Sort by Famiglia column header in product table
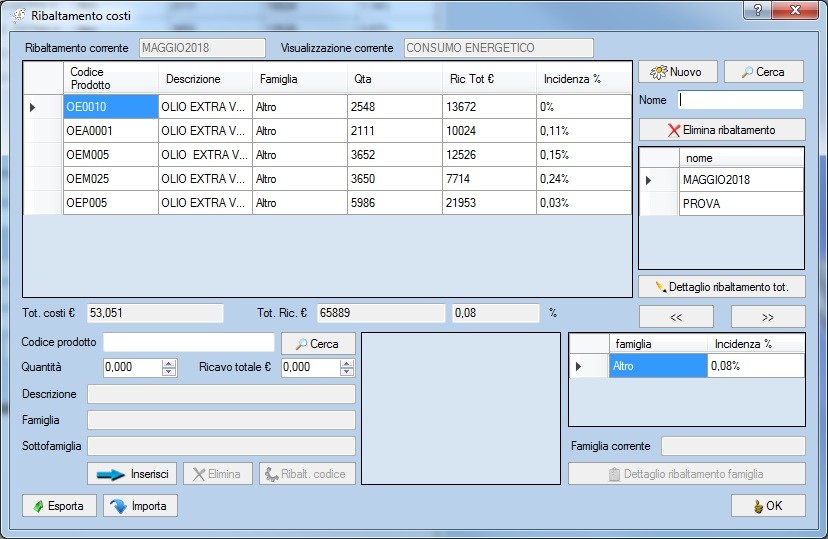 pos(299,78)
